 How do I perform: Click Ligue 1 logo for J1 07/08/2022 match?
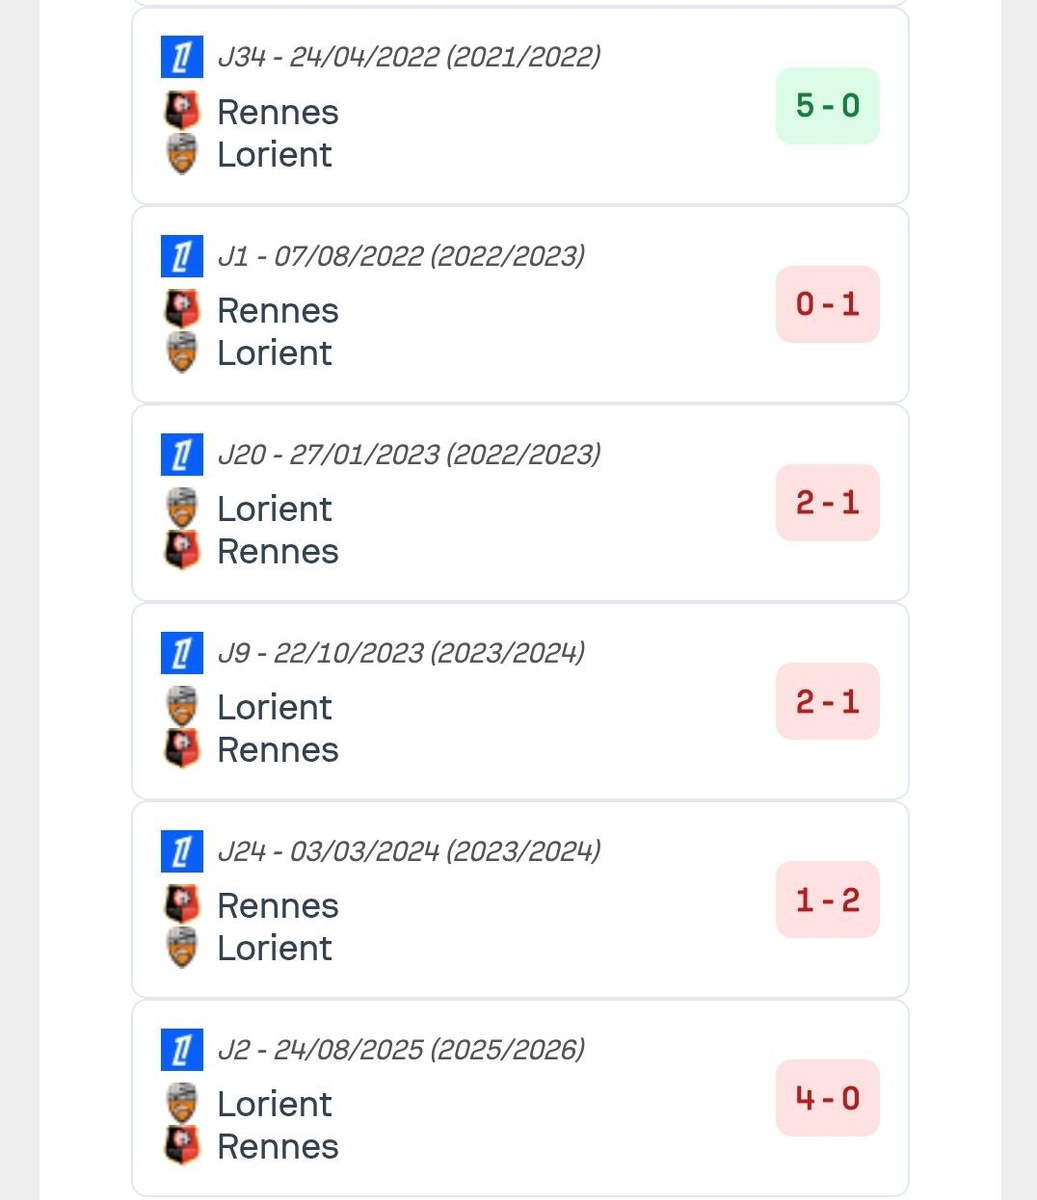(x=182, y=256)
